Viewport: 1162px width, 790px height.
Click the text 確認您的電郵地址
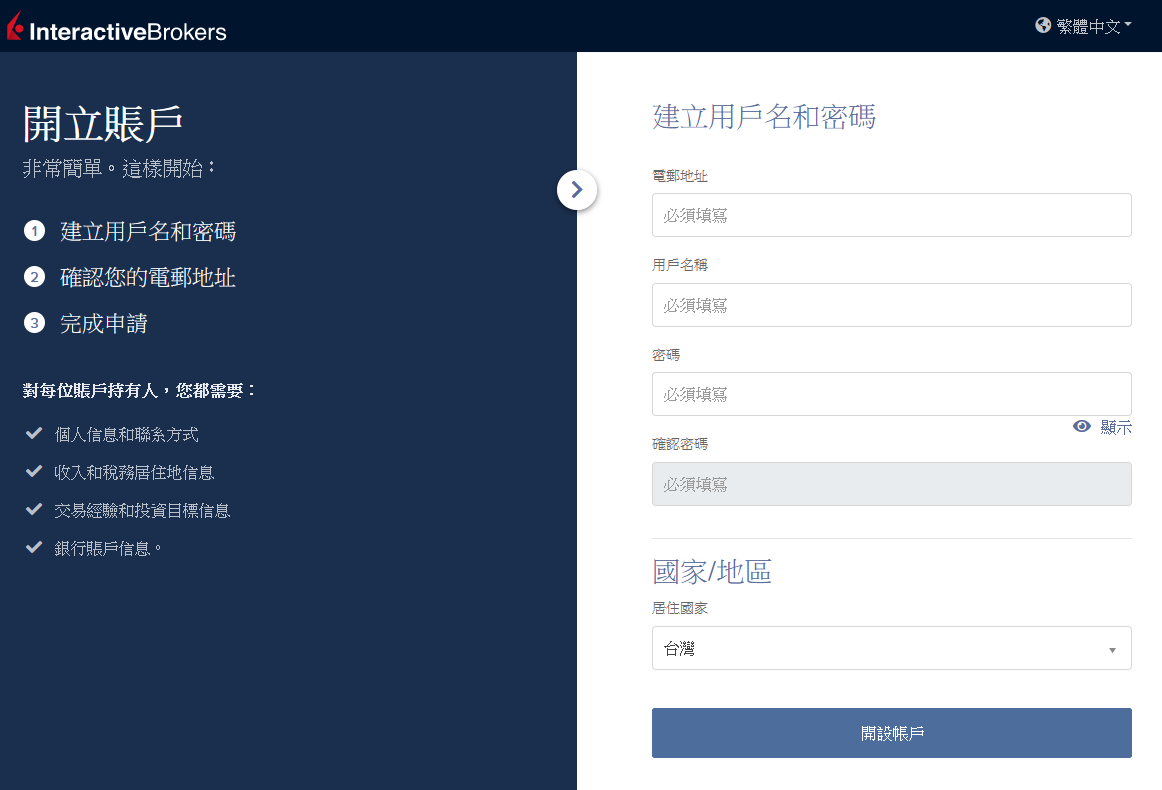148,277
